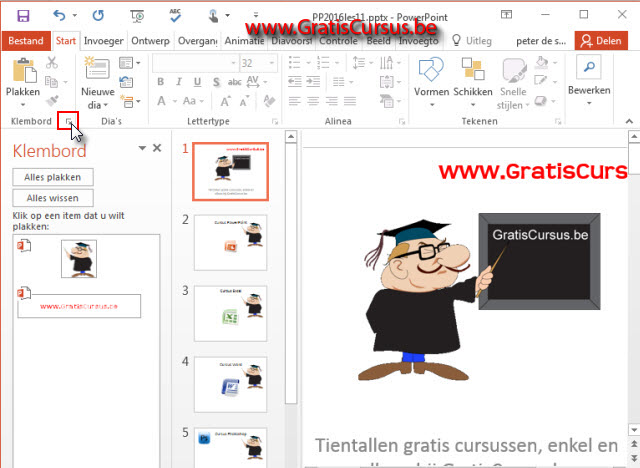
Task: Click the Copy icon in Klembord group
Action: 51,82
